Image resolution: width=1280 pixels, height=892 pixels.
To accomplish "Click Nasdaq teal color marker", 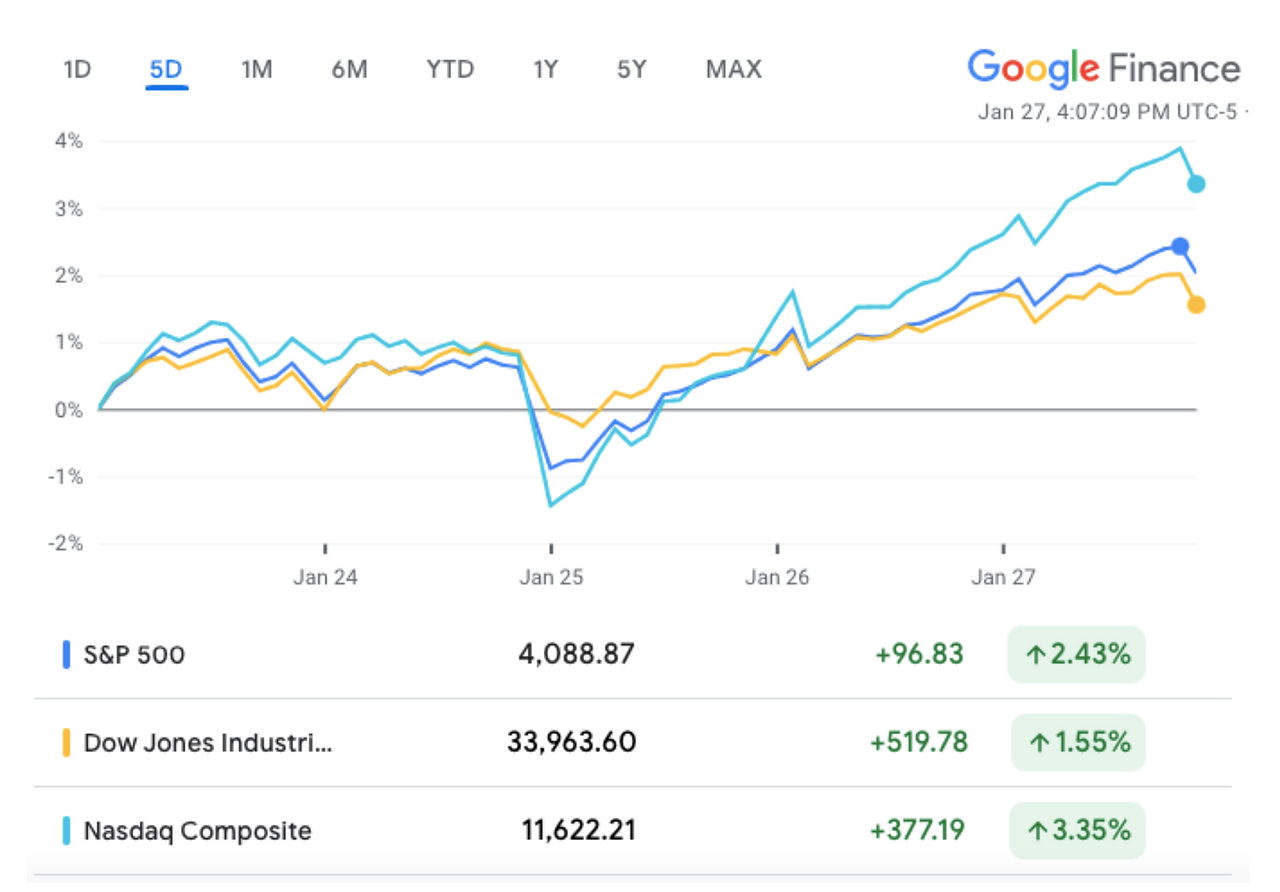I will pos(66,830).
